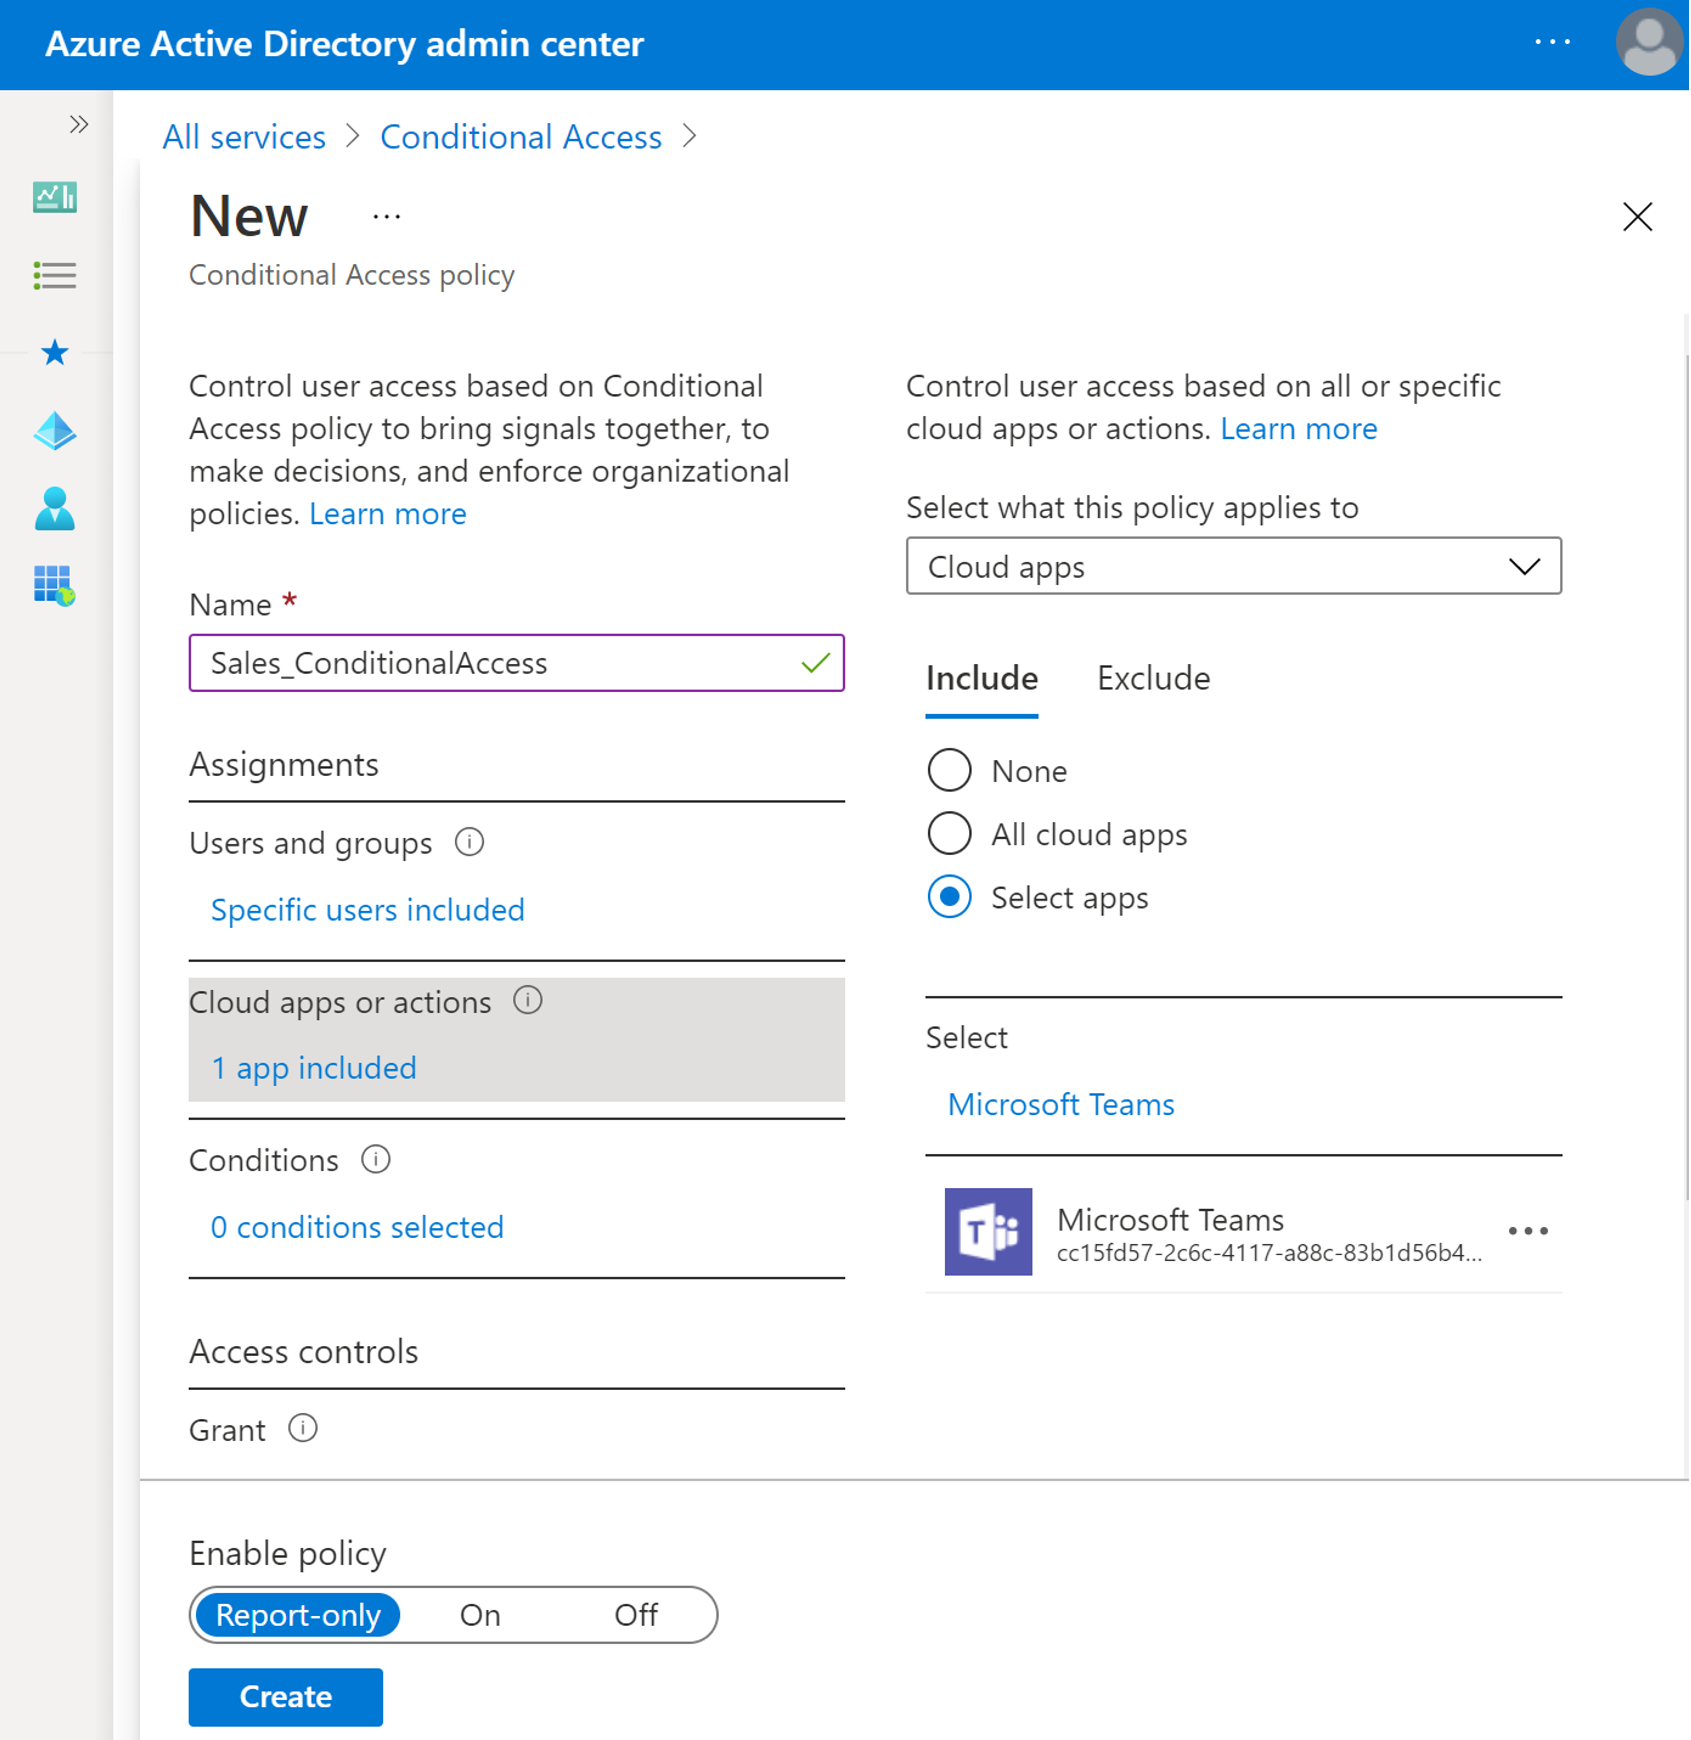Click the Microsoft Teams app icon
Viewport: 1691px width, 1740px height.
[988, 1233]
